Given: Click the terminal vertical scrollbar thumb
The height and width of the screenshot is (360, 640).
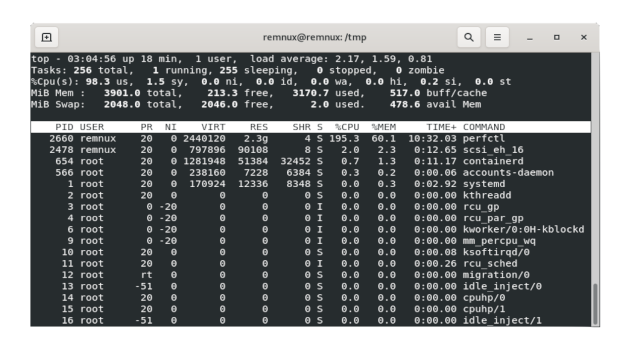Looking at the screenshot, I should click(595, 304).
